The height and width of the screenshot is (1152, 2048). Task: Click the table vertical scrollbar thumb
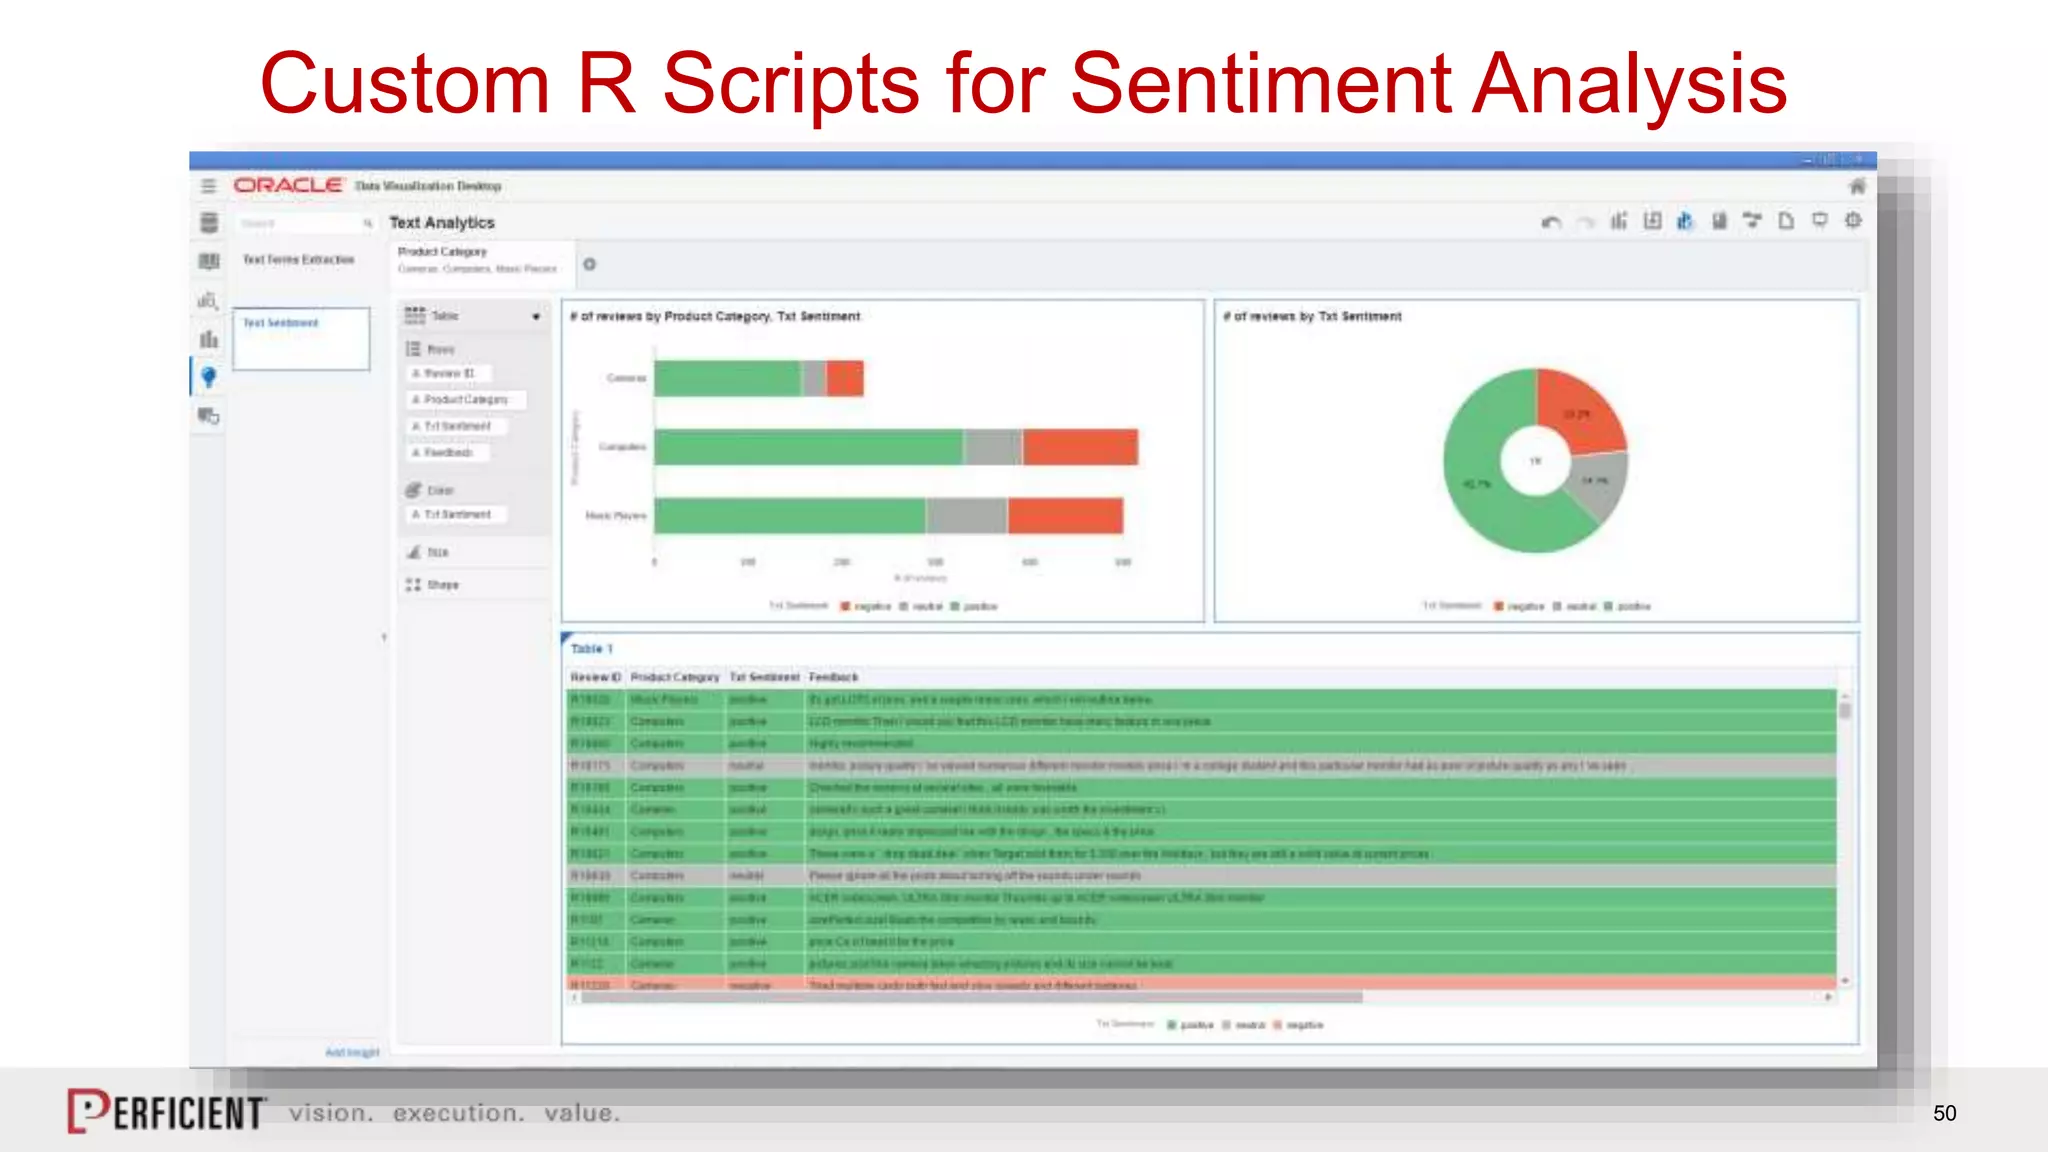(1845, 711)
